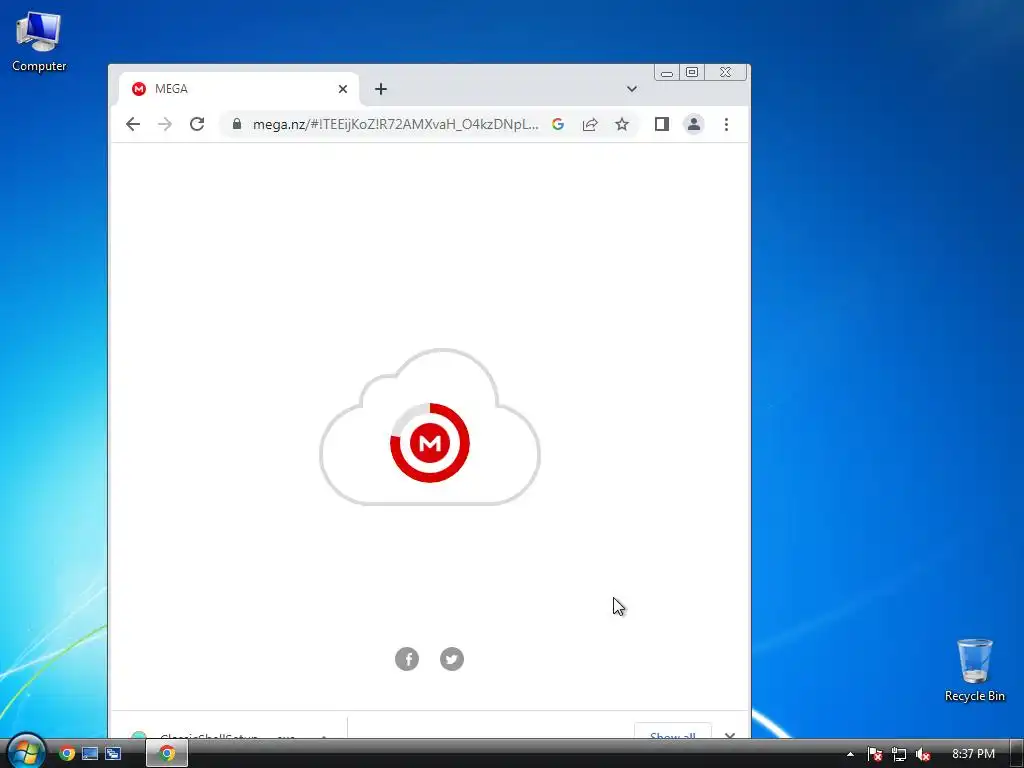Bookmark this tab with the star
The width and height of the screenshot is (1024, 768).
[622, 124]
